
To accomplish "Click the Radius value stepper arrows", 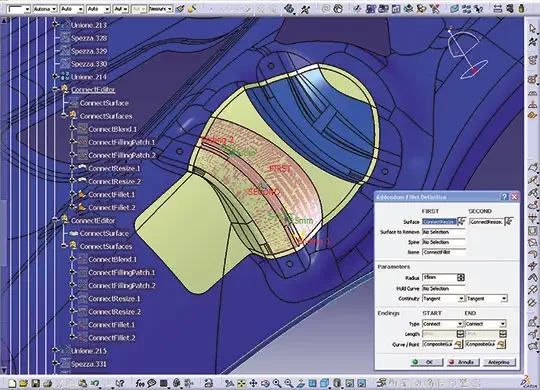I will point(461,277).
